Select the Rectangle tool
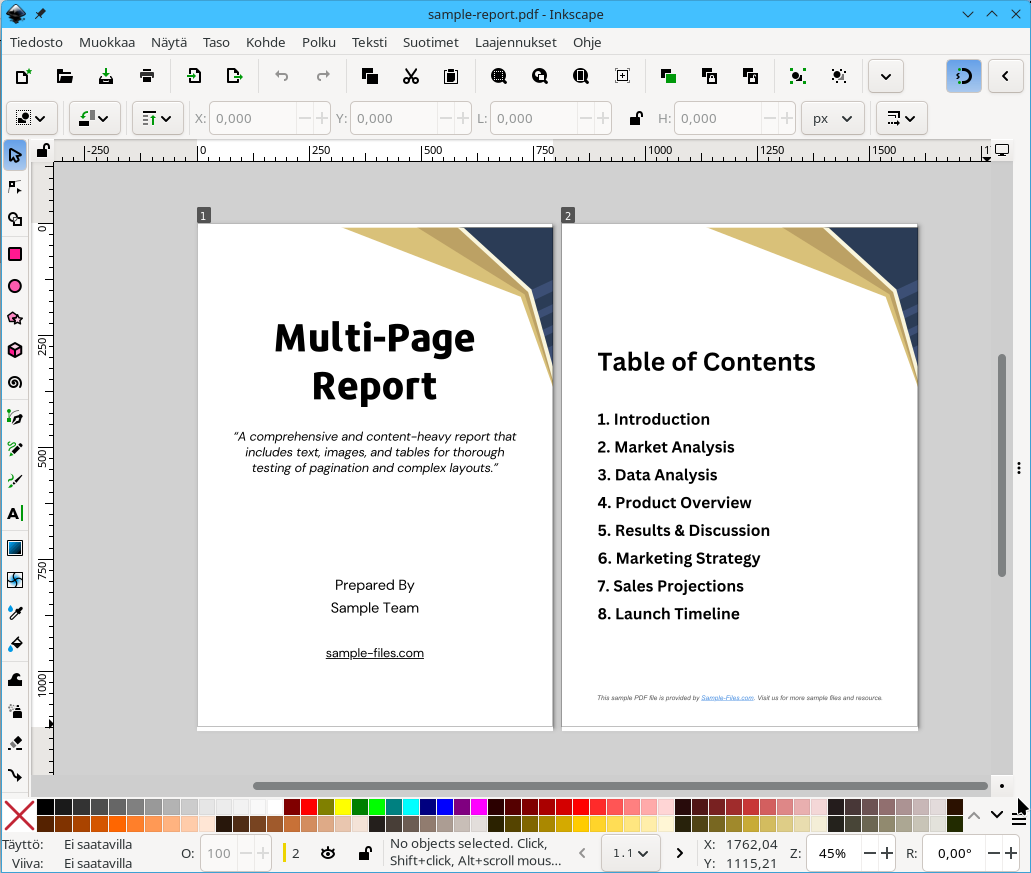The image size is (1031, 873). (x=15, y=254)
